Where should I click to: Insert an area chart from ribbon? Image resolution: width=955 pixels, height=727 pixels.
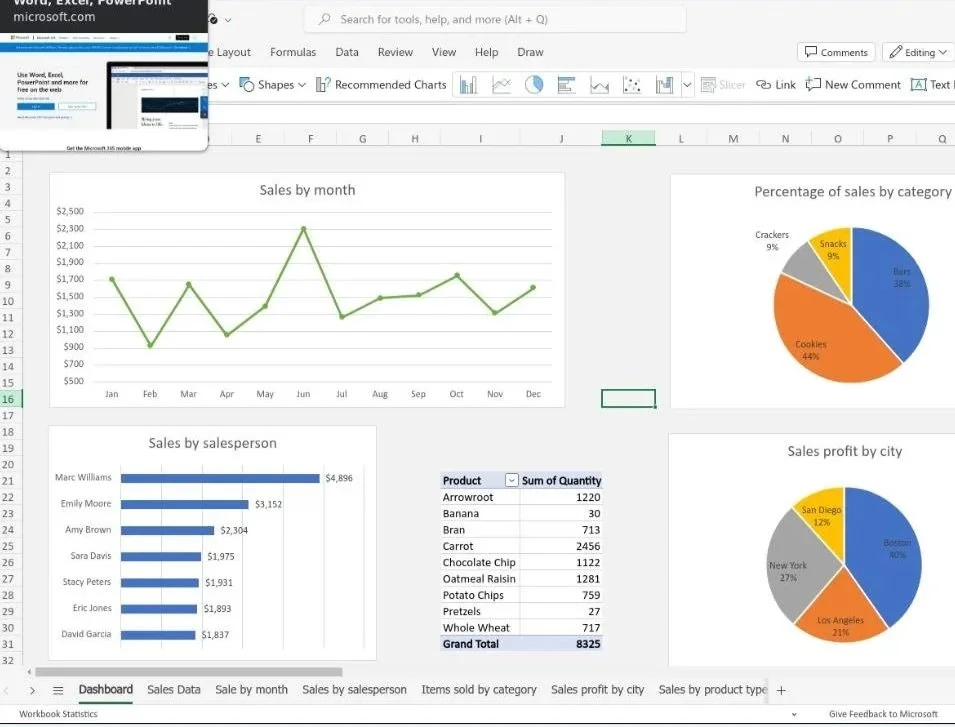click(599, 85)
